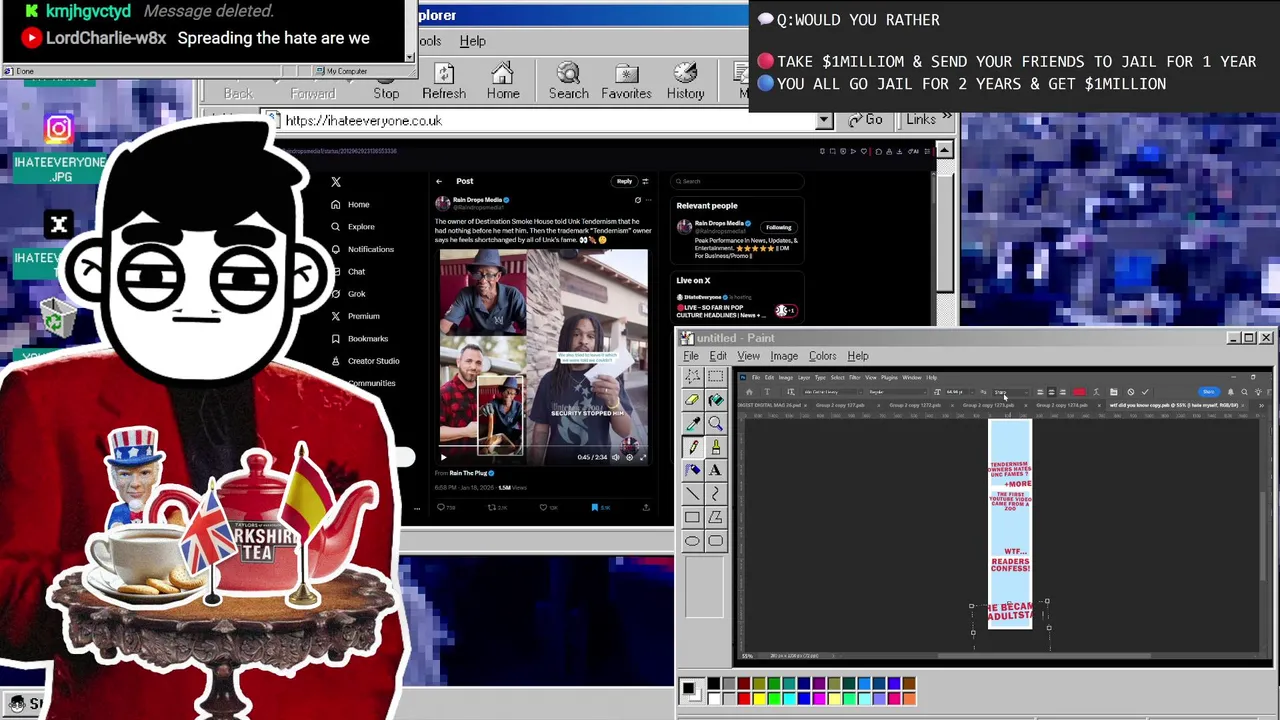The height and width of the screenshot is (720, 1280).
Task: Select the rectangular Select tool in Paint
Action: [x=716, y=376]
